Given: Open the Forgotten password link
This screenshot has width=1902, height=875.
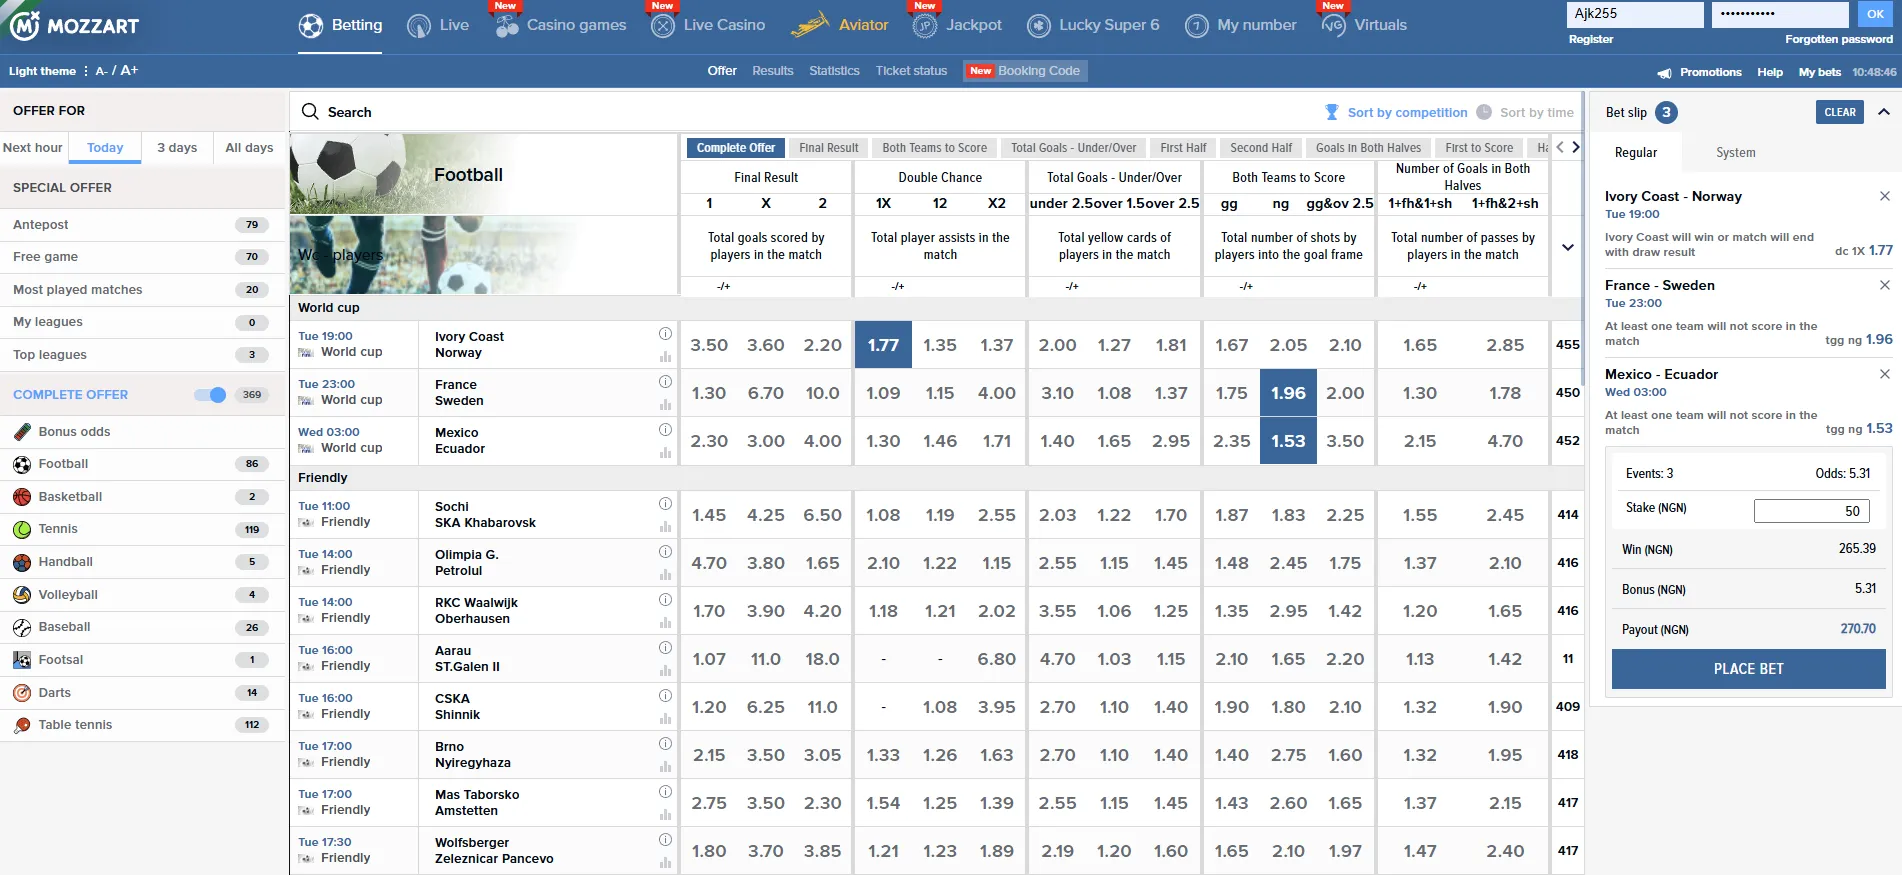Looking at the screenshot, I should (x=1838, y=40).
